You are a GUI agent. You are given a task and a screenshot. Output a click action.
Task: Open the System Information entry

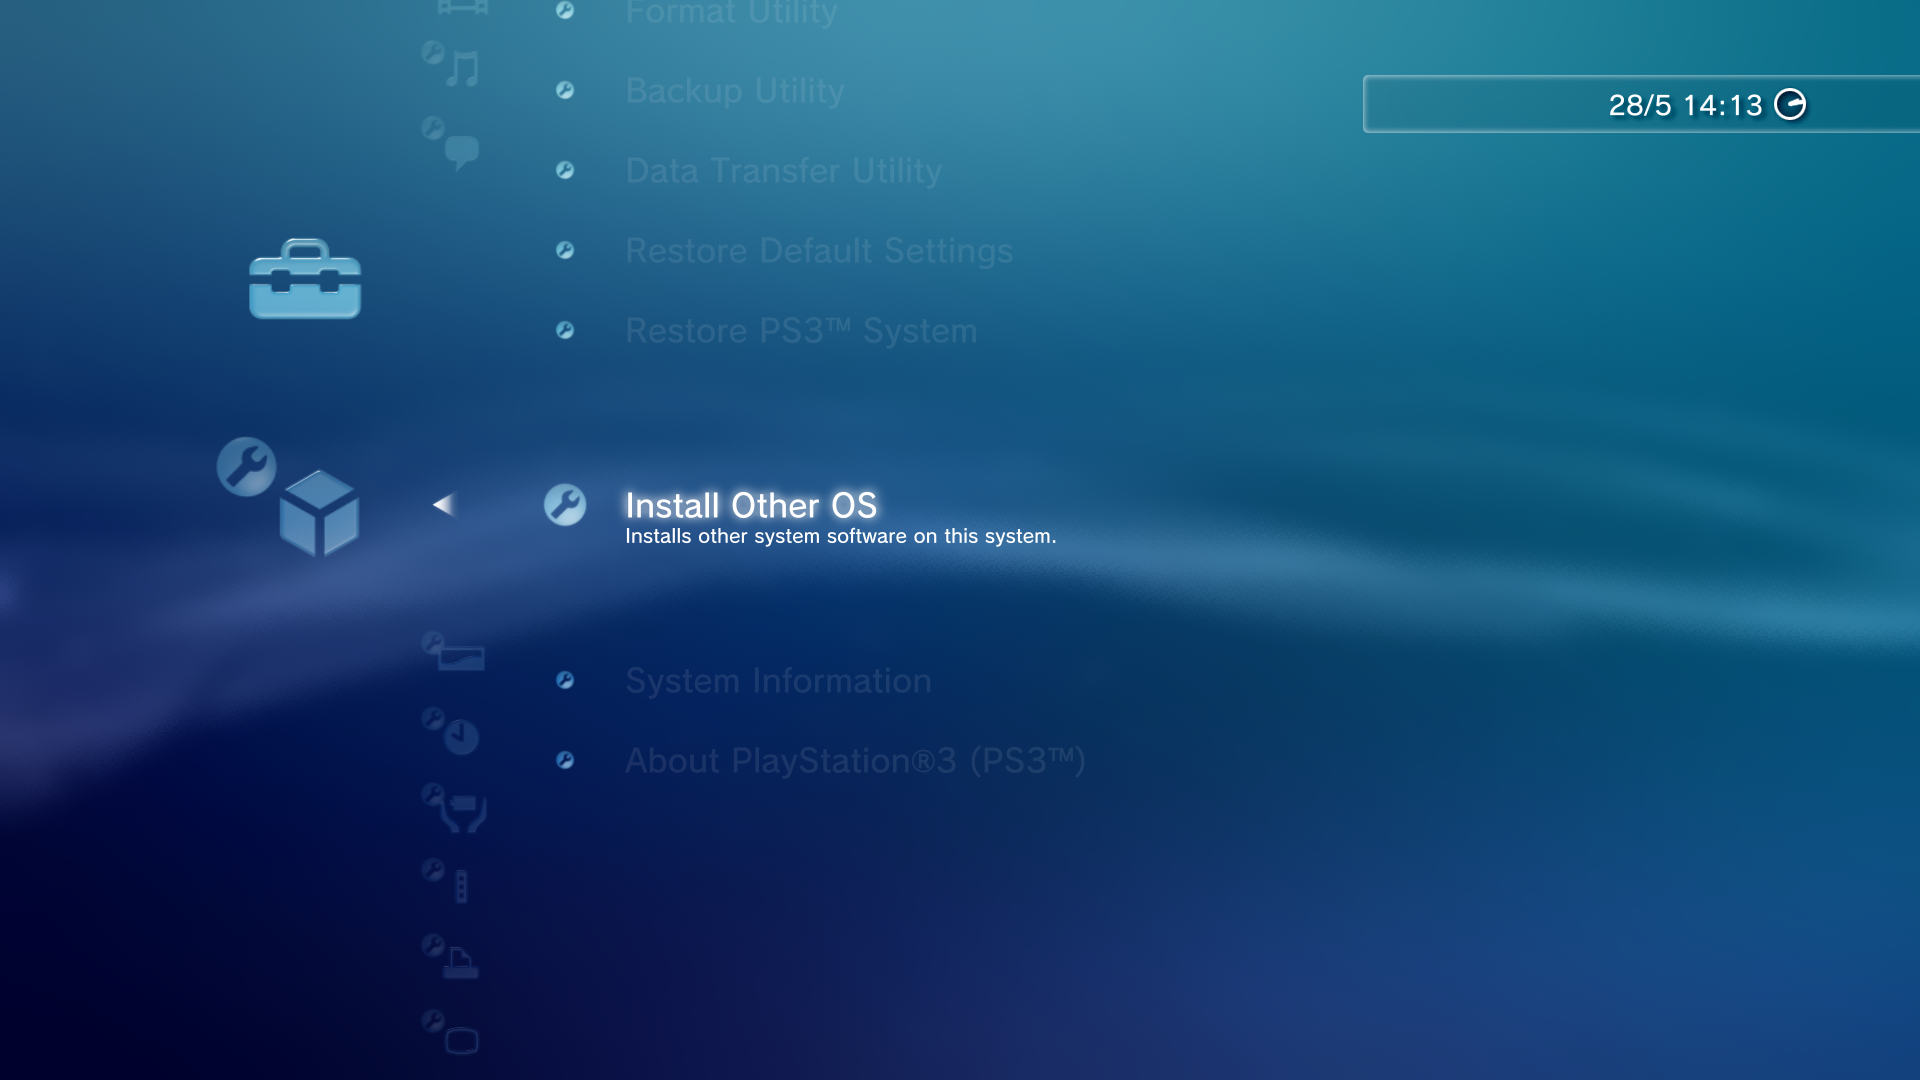tap(778, 681)
